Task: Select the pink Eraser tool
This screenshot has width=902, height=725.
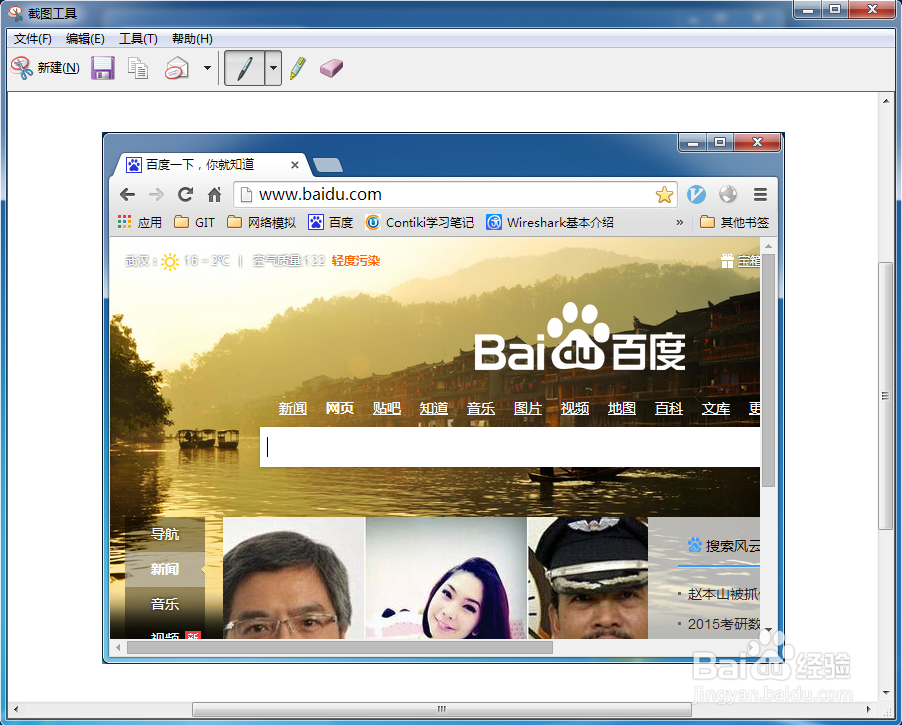Action: point(331,68)
